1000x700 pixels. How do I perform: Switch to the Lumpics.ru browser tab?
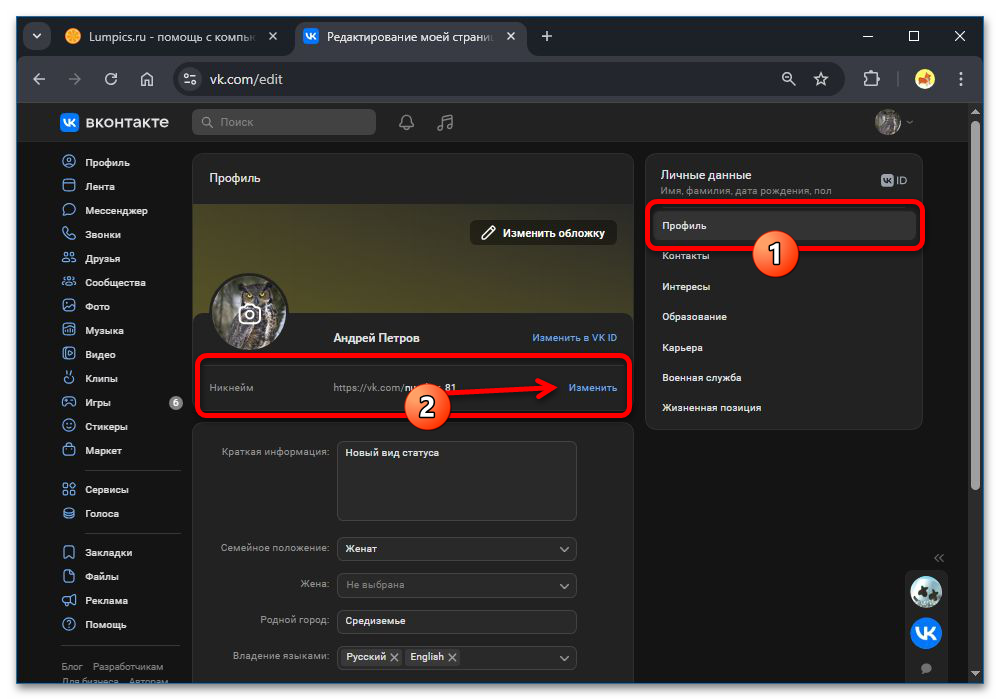[172, 37]
